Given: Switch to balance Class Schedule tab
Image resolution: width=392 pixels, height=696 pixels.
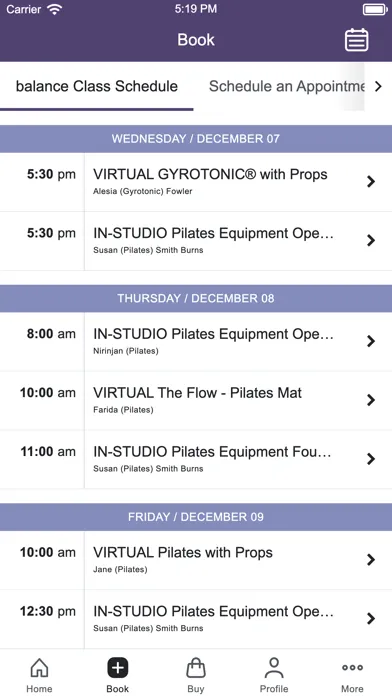Looking at the screenshot, I should pos(97,86).
